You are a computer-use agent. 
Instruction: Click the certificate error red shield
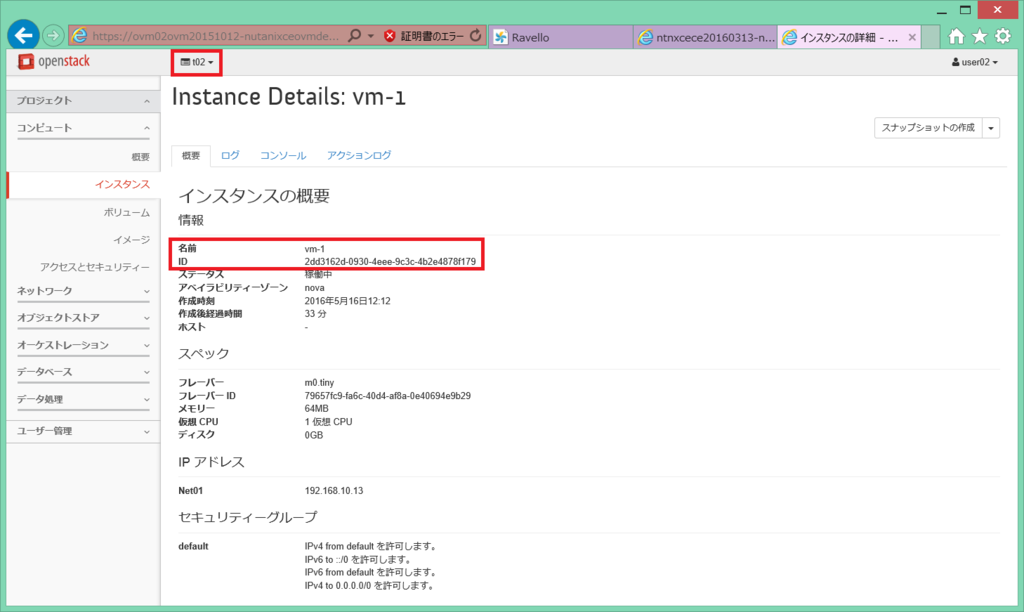pos(390,36)
